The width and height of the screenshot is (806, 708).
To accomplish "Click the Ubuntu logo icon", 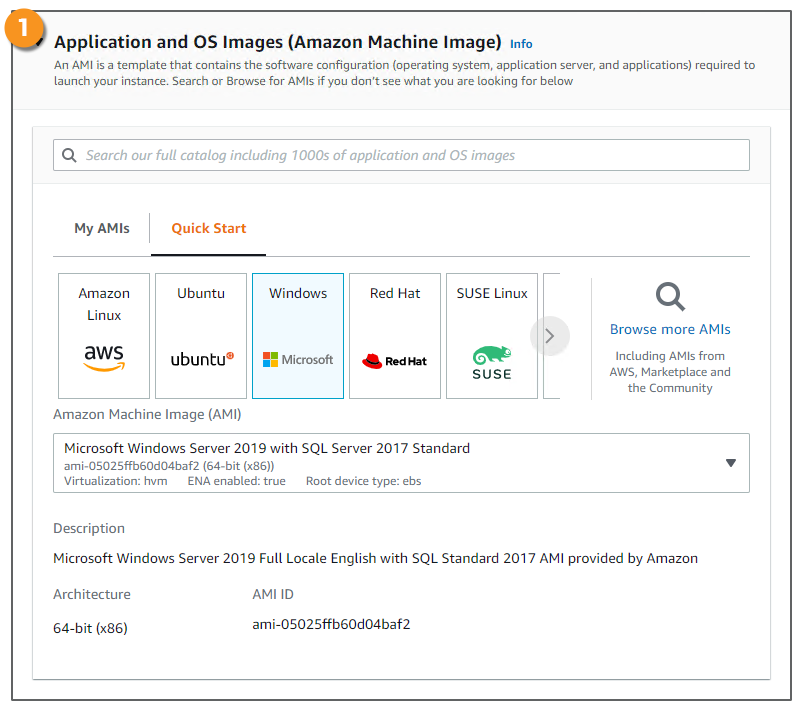I will [x=201, y=359].
